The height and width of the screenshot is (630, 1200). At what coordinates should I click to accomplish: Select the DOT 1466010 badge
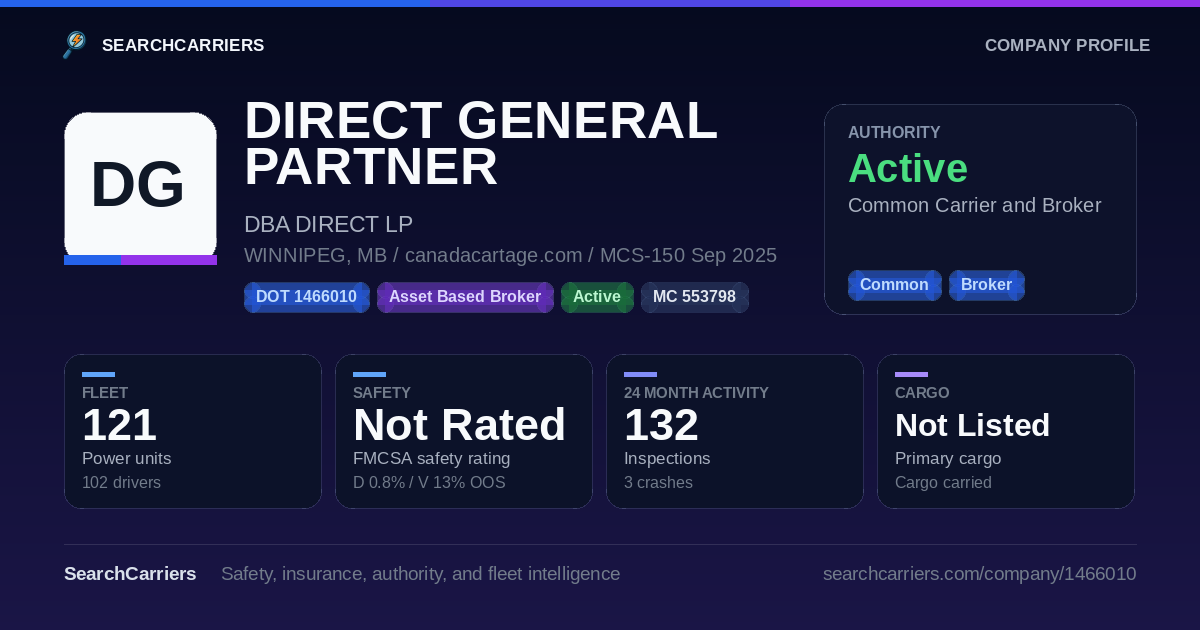pos(306,297)
